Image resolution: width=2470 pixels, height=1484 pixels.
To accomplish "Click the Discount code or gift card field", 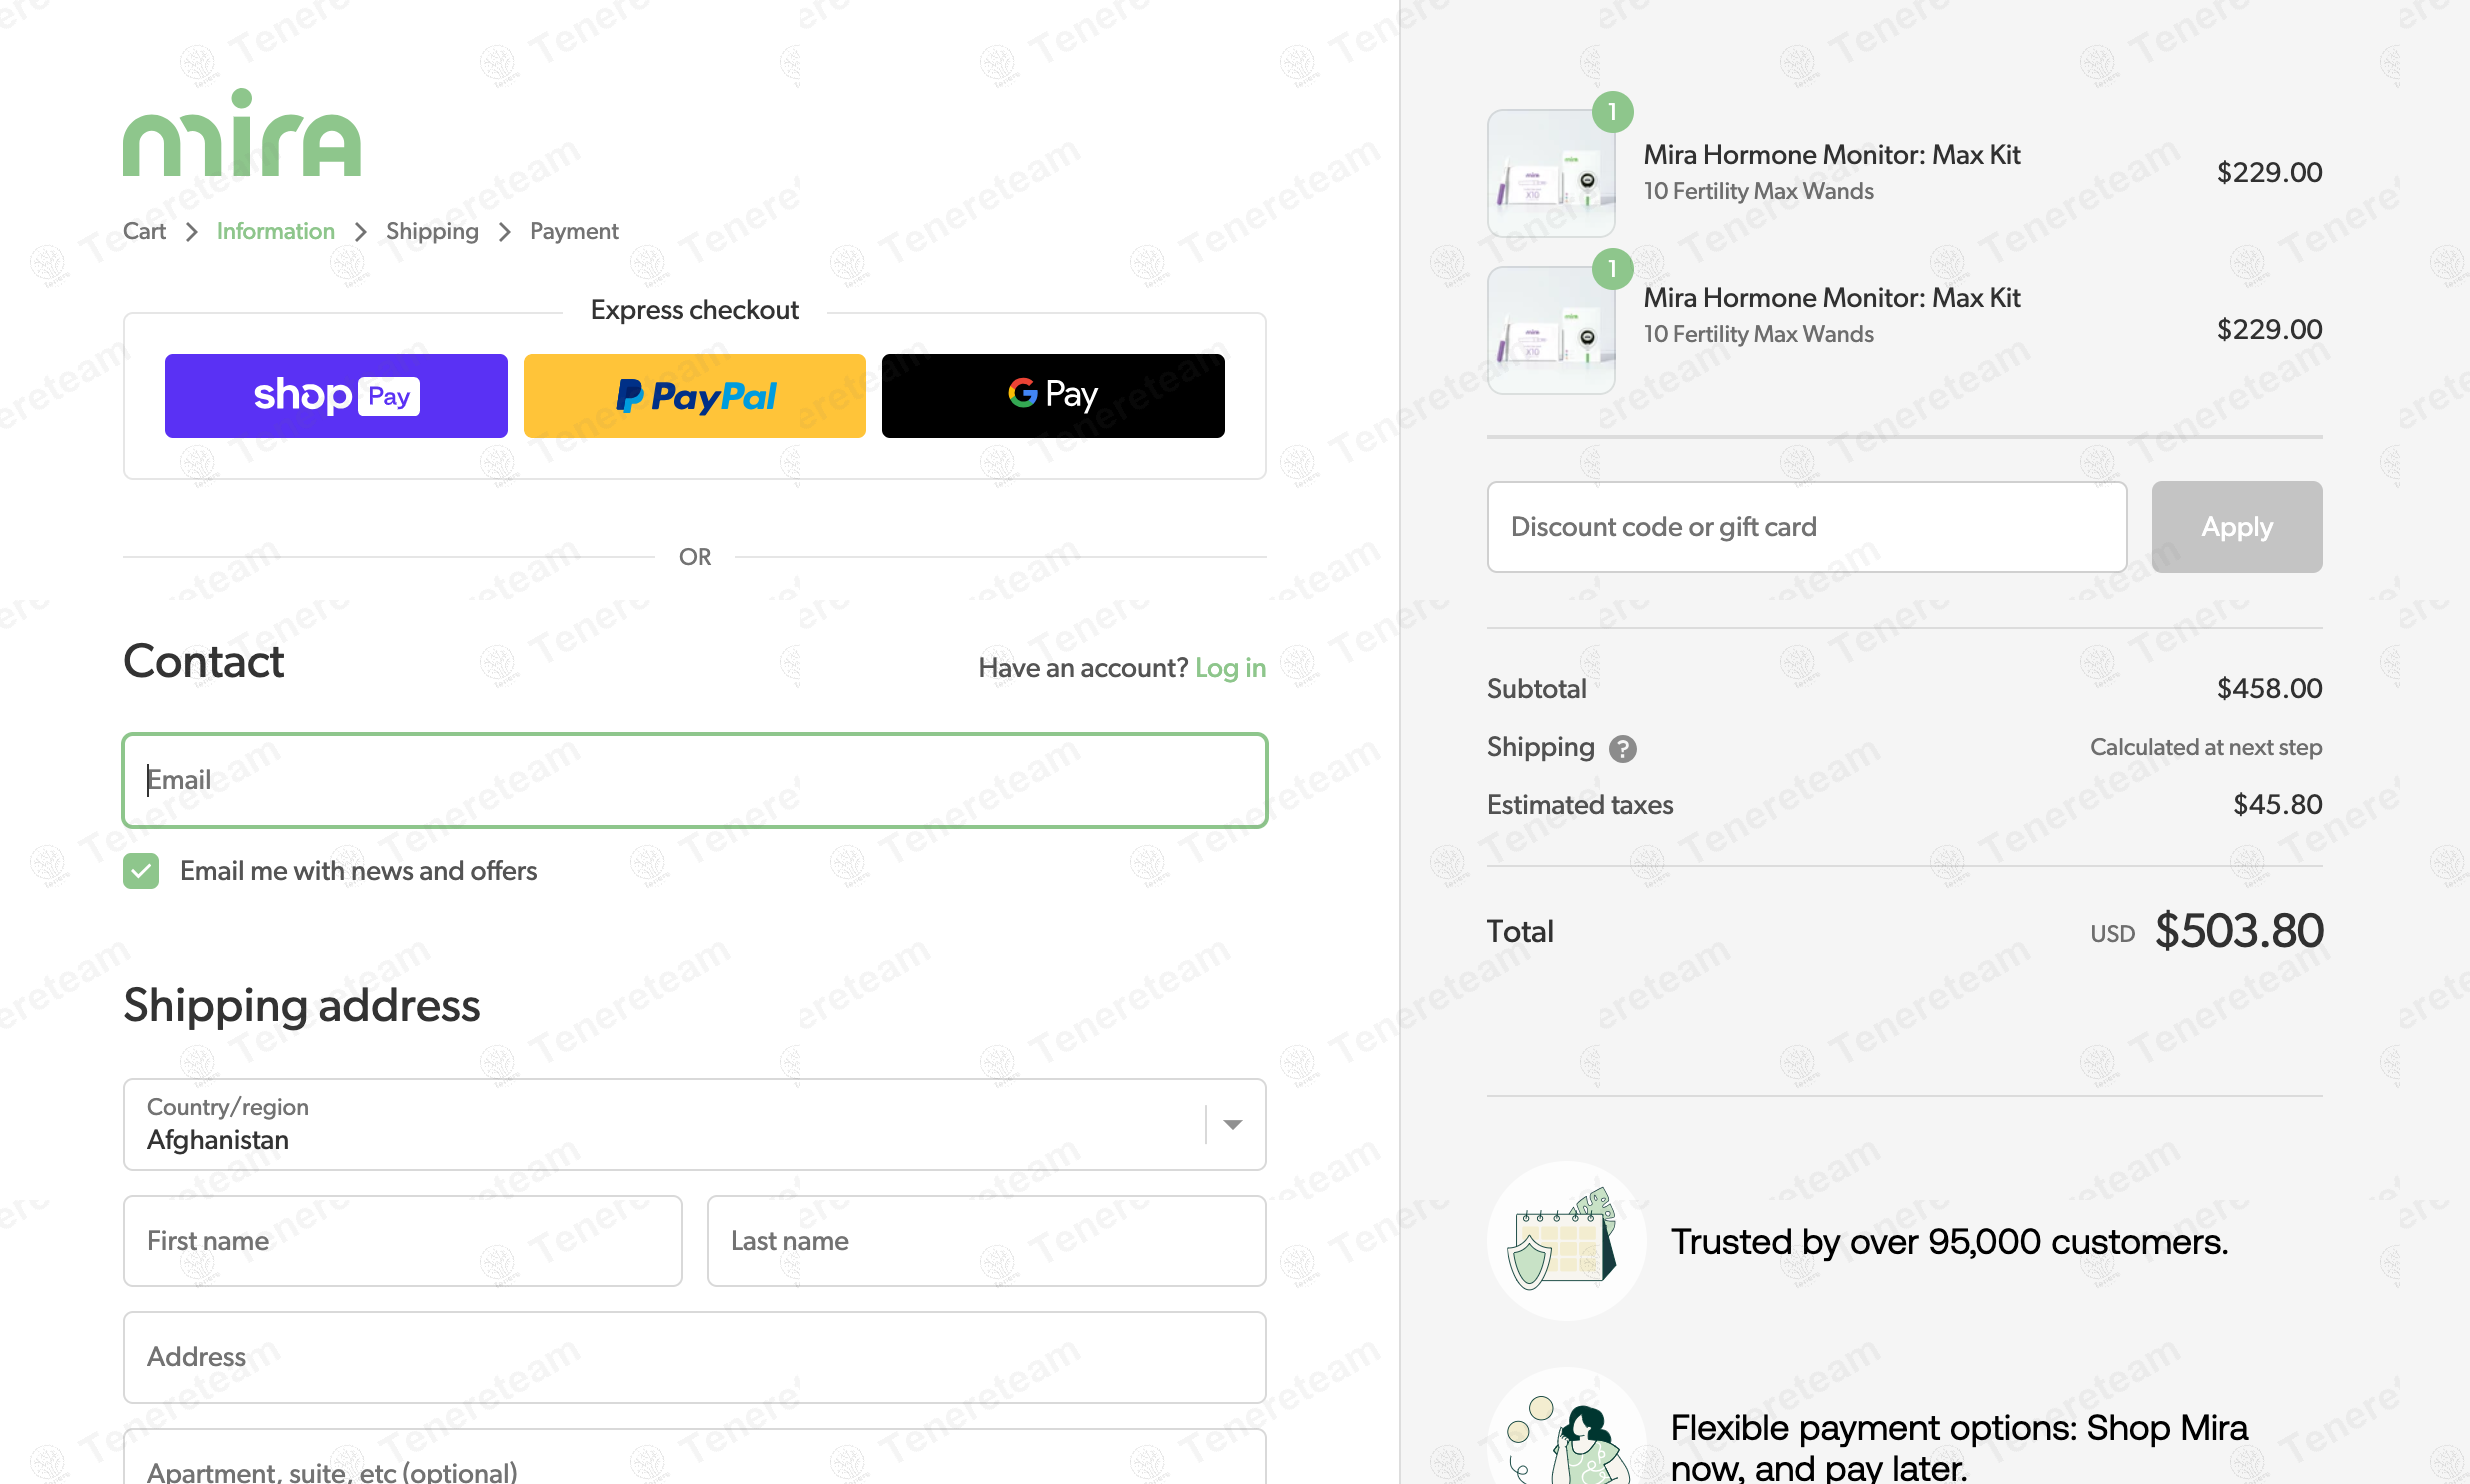I will [1807, 527].
